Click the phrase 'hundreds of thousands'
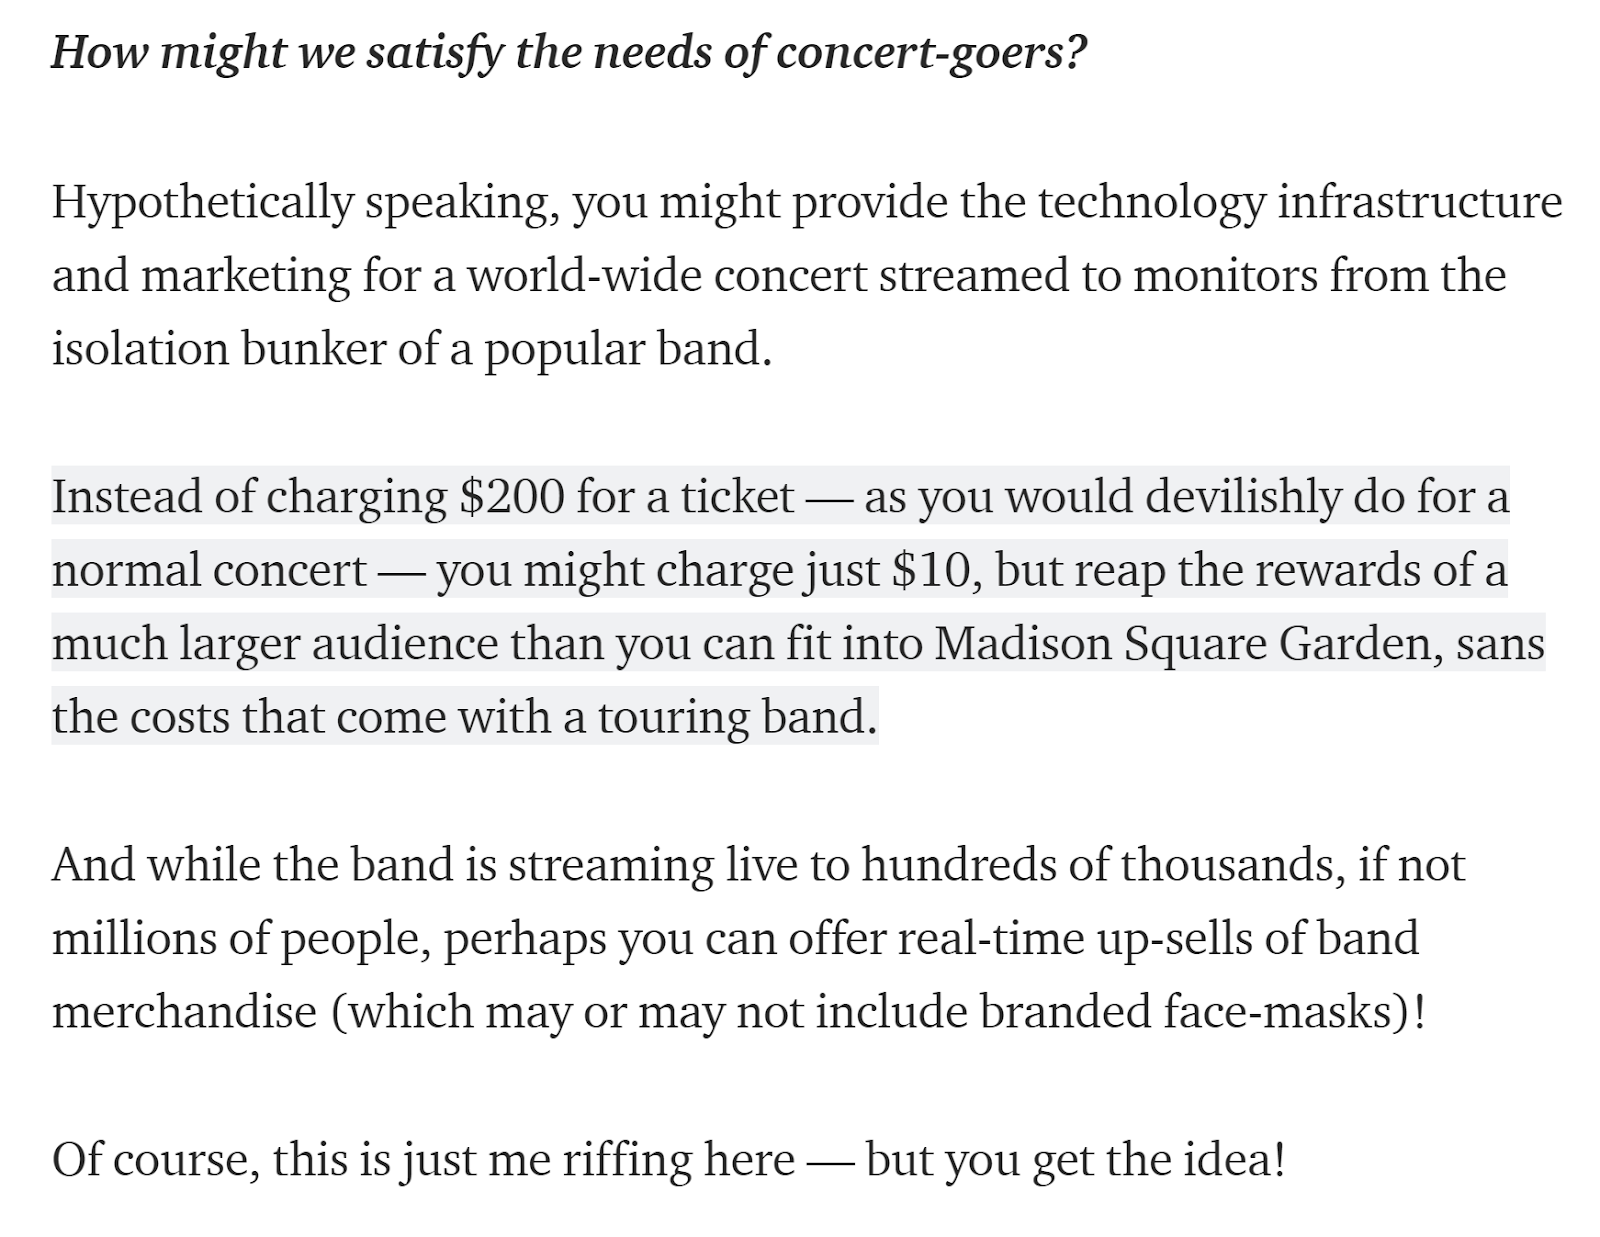The height and width of the screenshot is (1237, 1600). pyautogui.click(x=1102, y=865)
